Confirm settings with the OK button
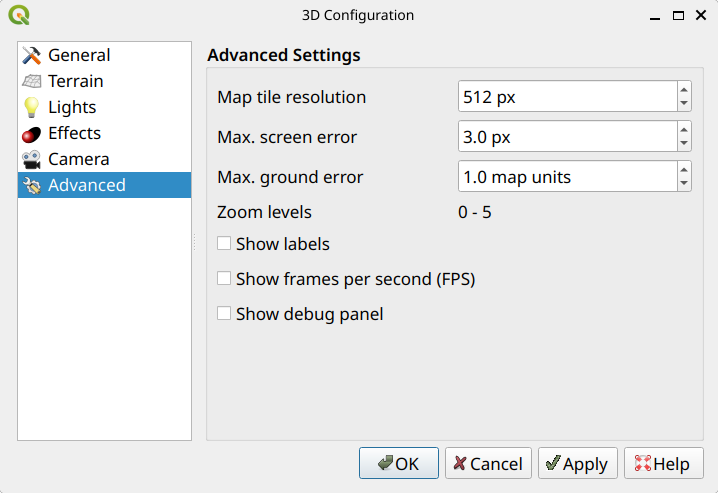 point(399,463)
